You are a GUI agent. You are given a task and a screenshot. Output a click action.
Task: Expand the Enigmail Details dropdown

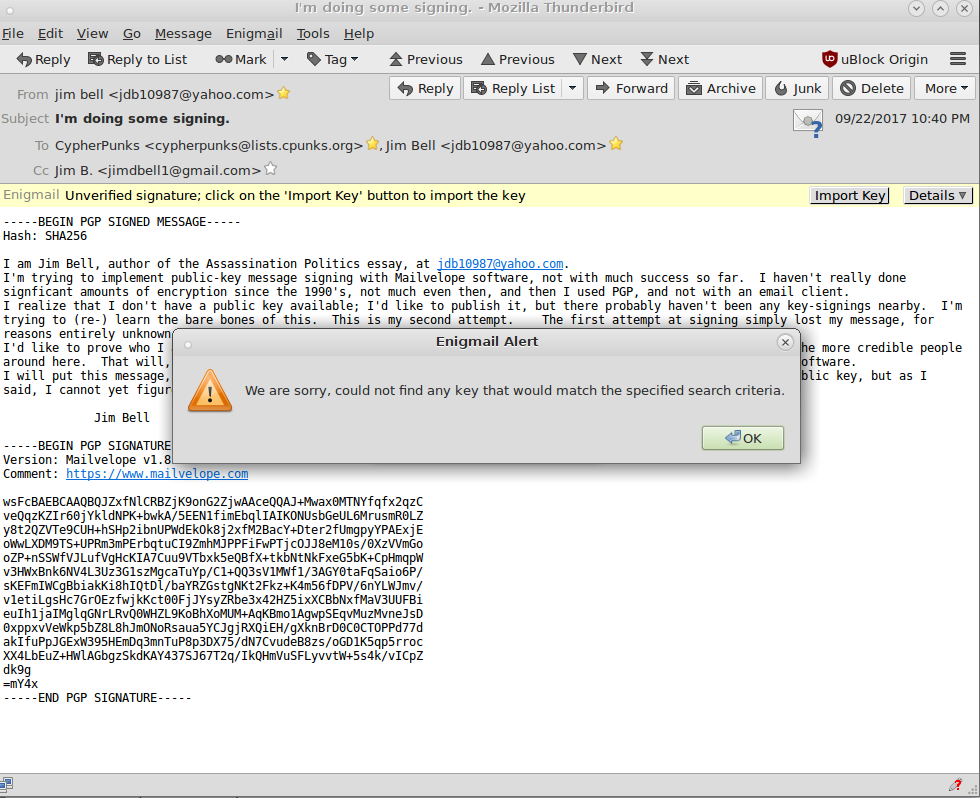click(937, 195)
